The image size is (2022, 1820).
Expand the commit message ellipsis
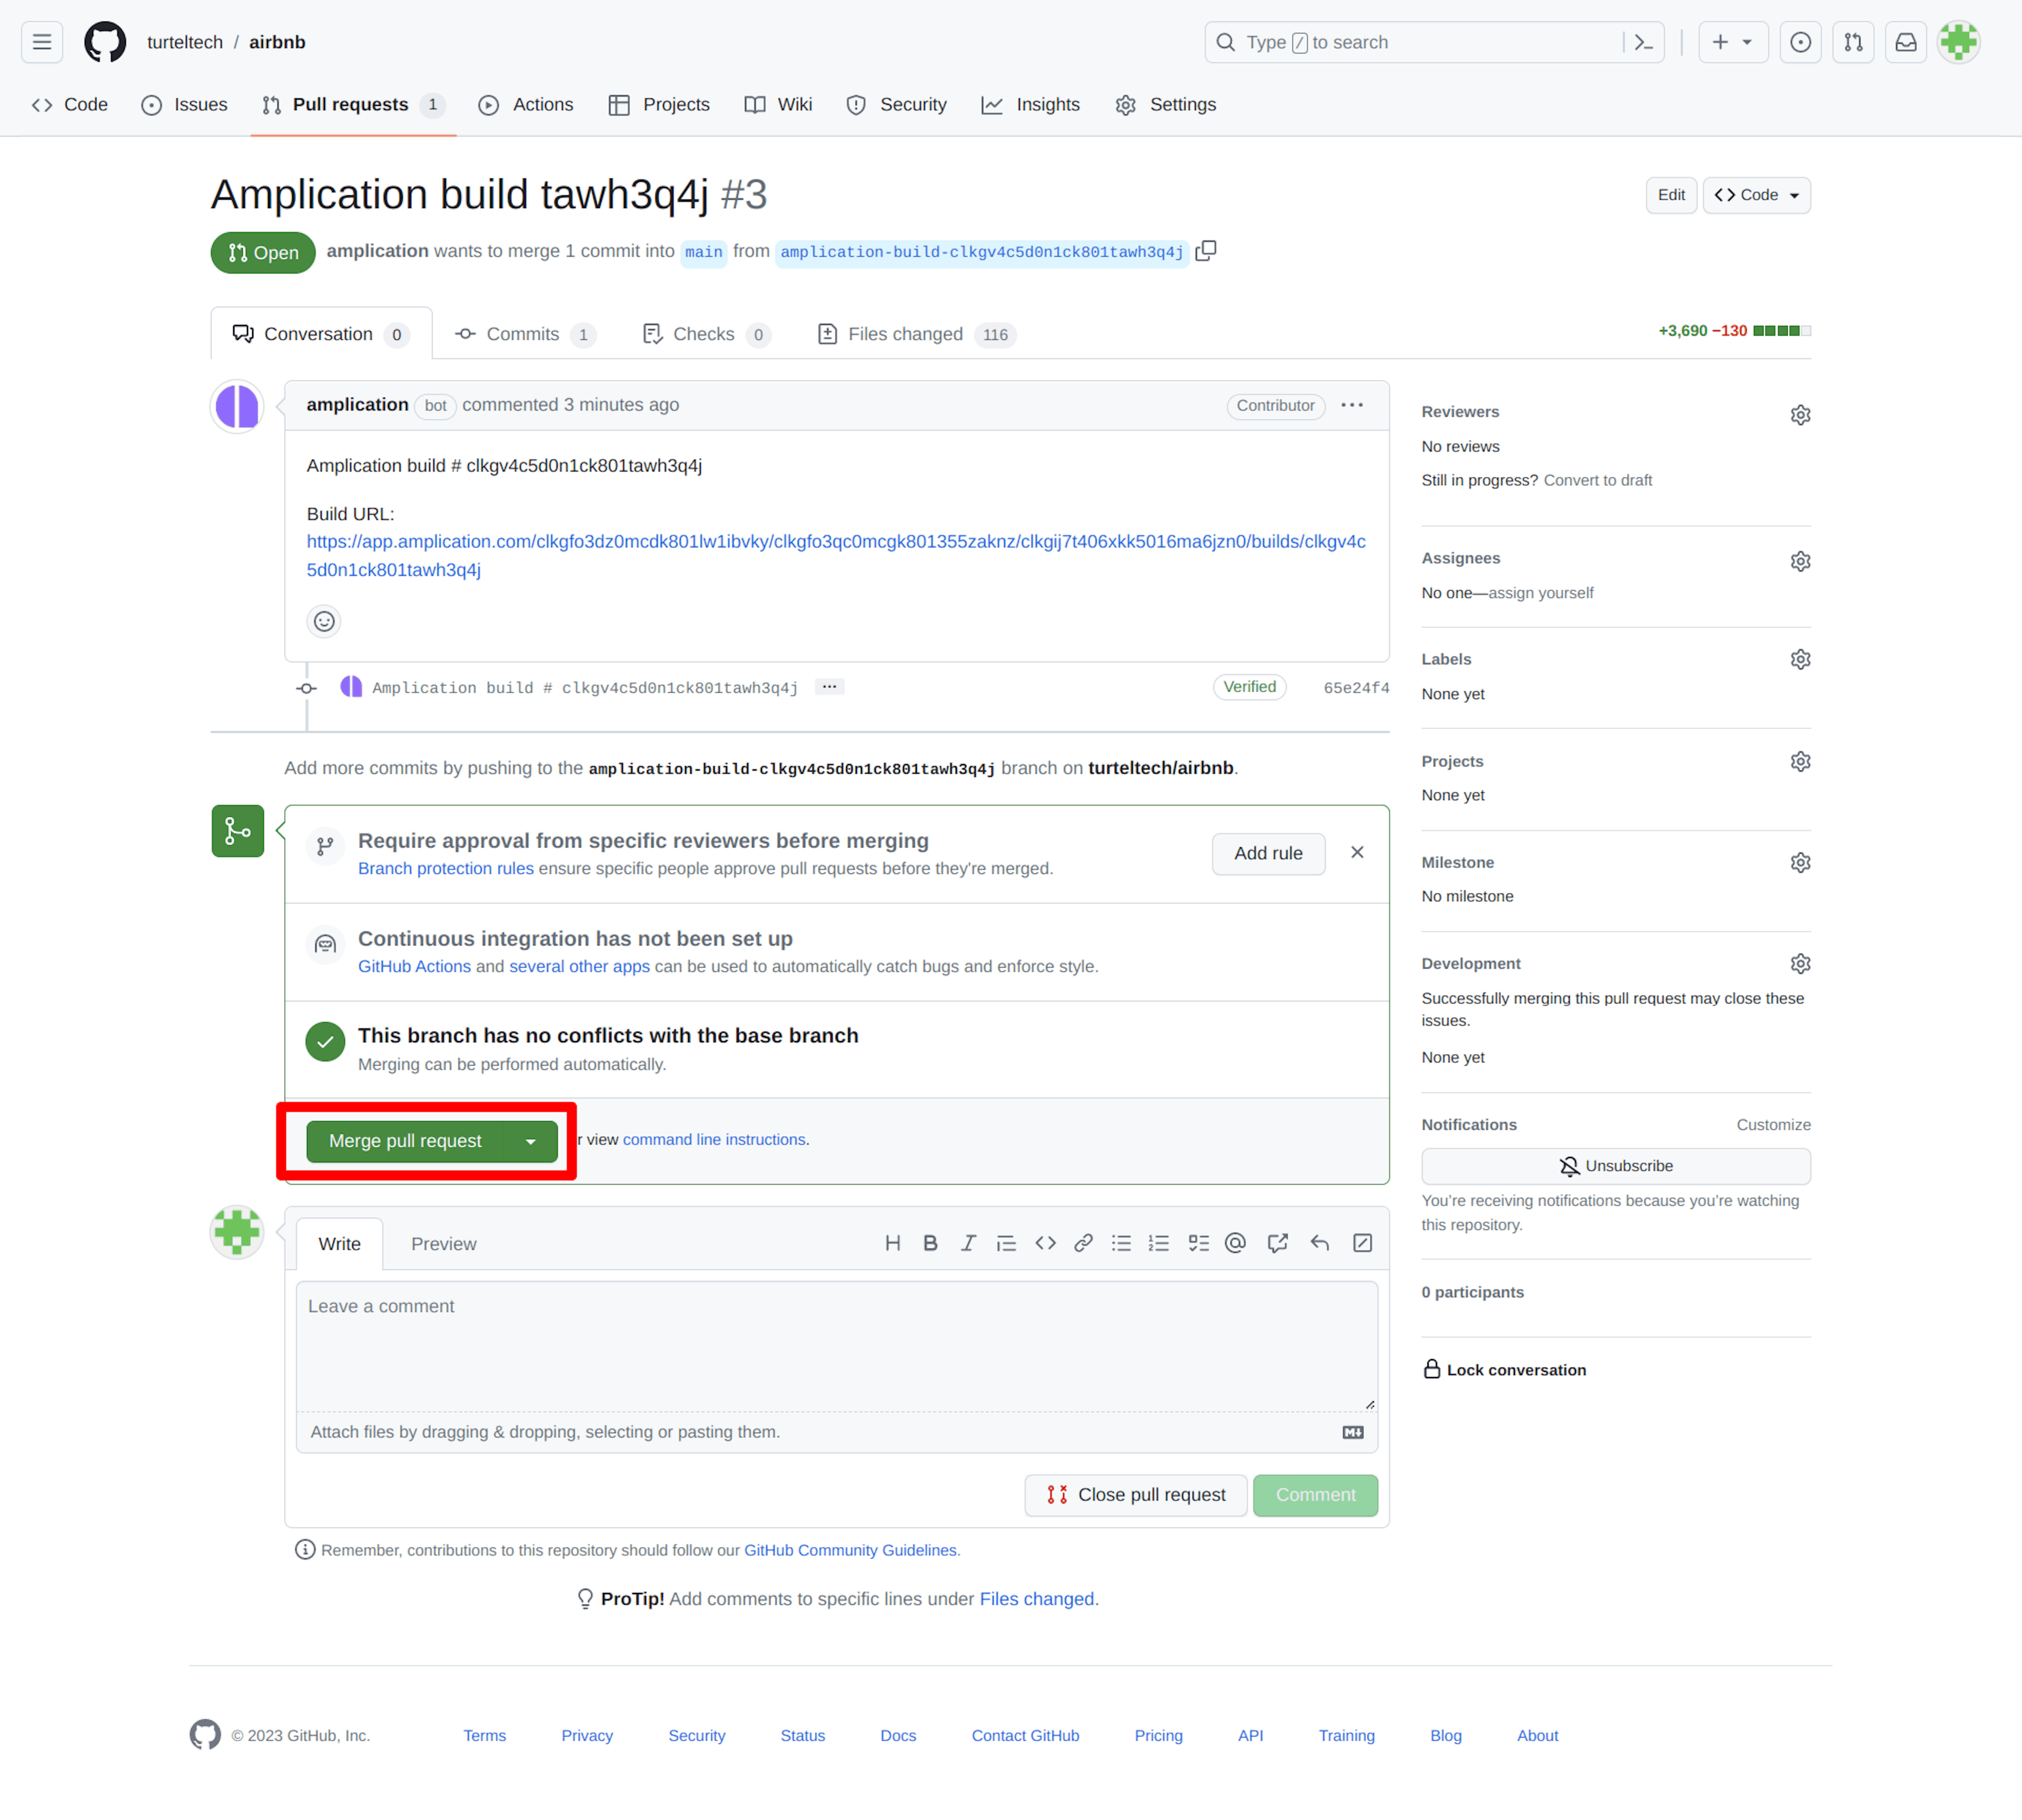point(829,687)
